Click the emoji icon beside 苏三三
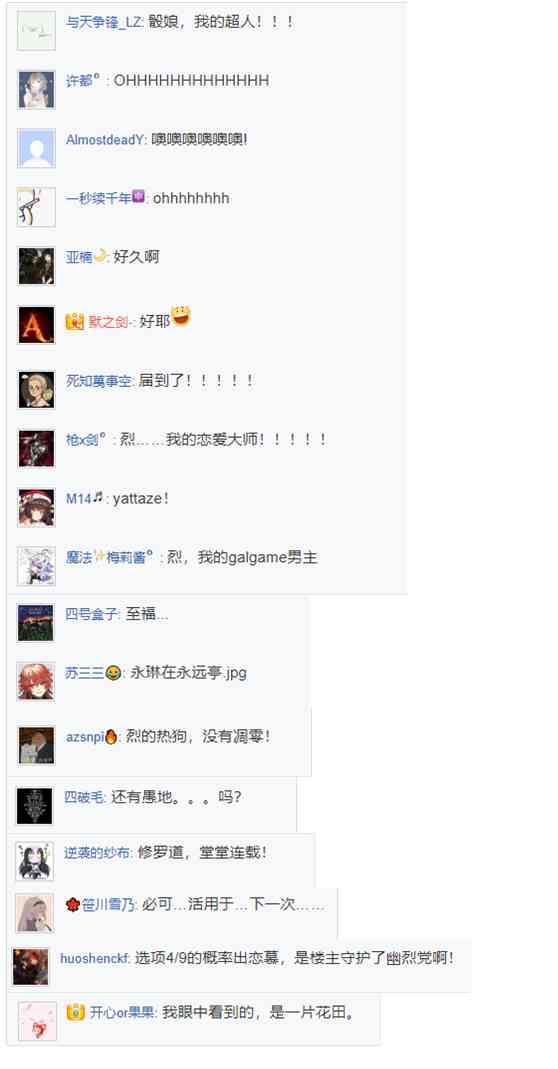 [113, 674]
